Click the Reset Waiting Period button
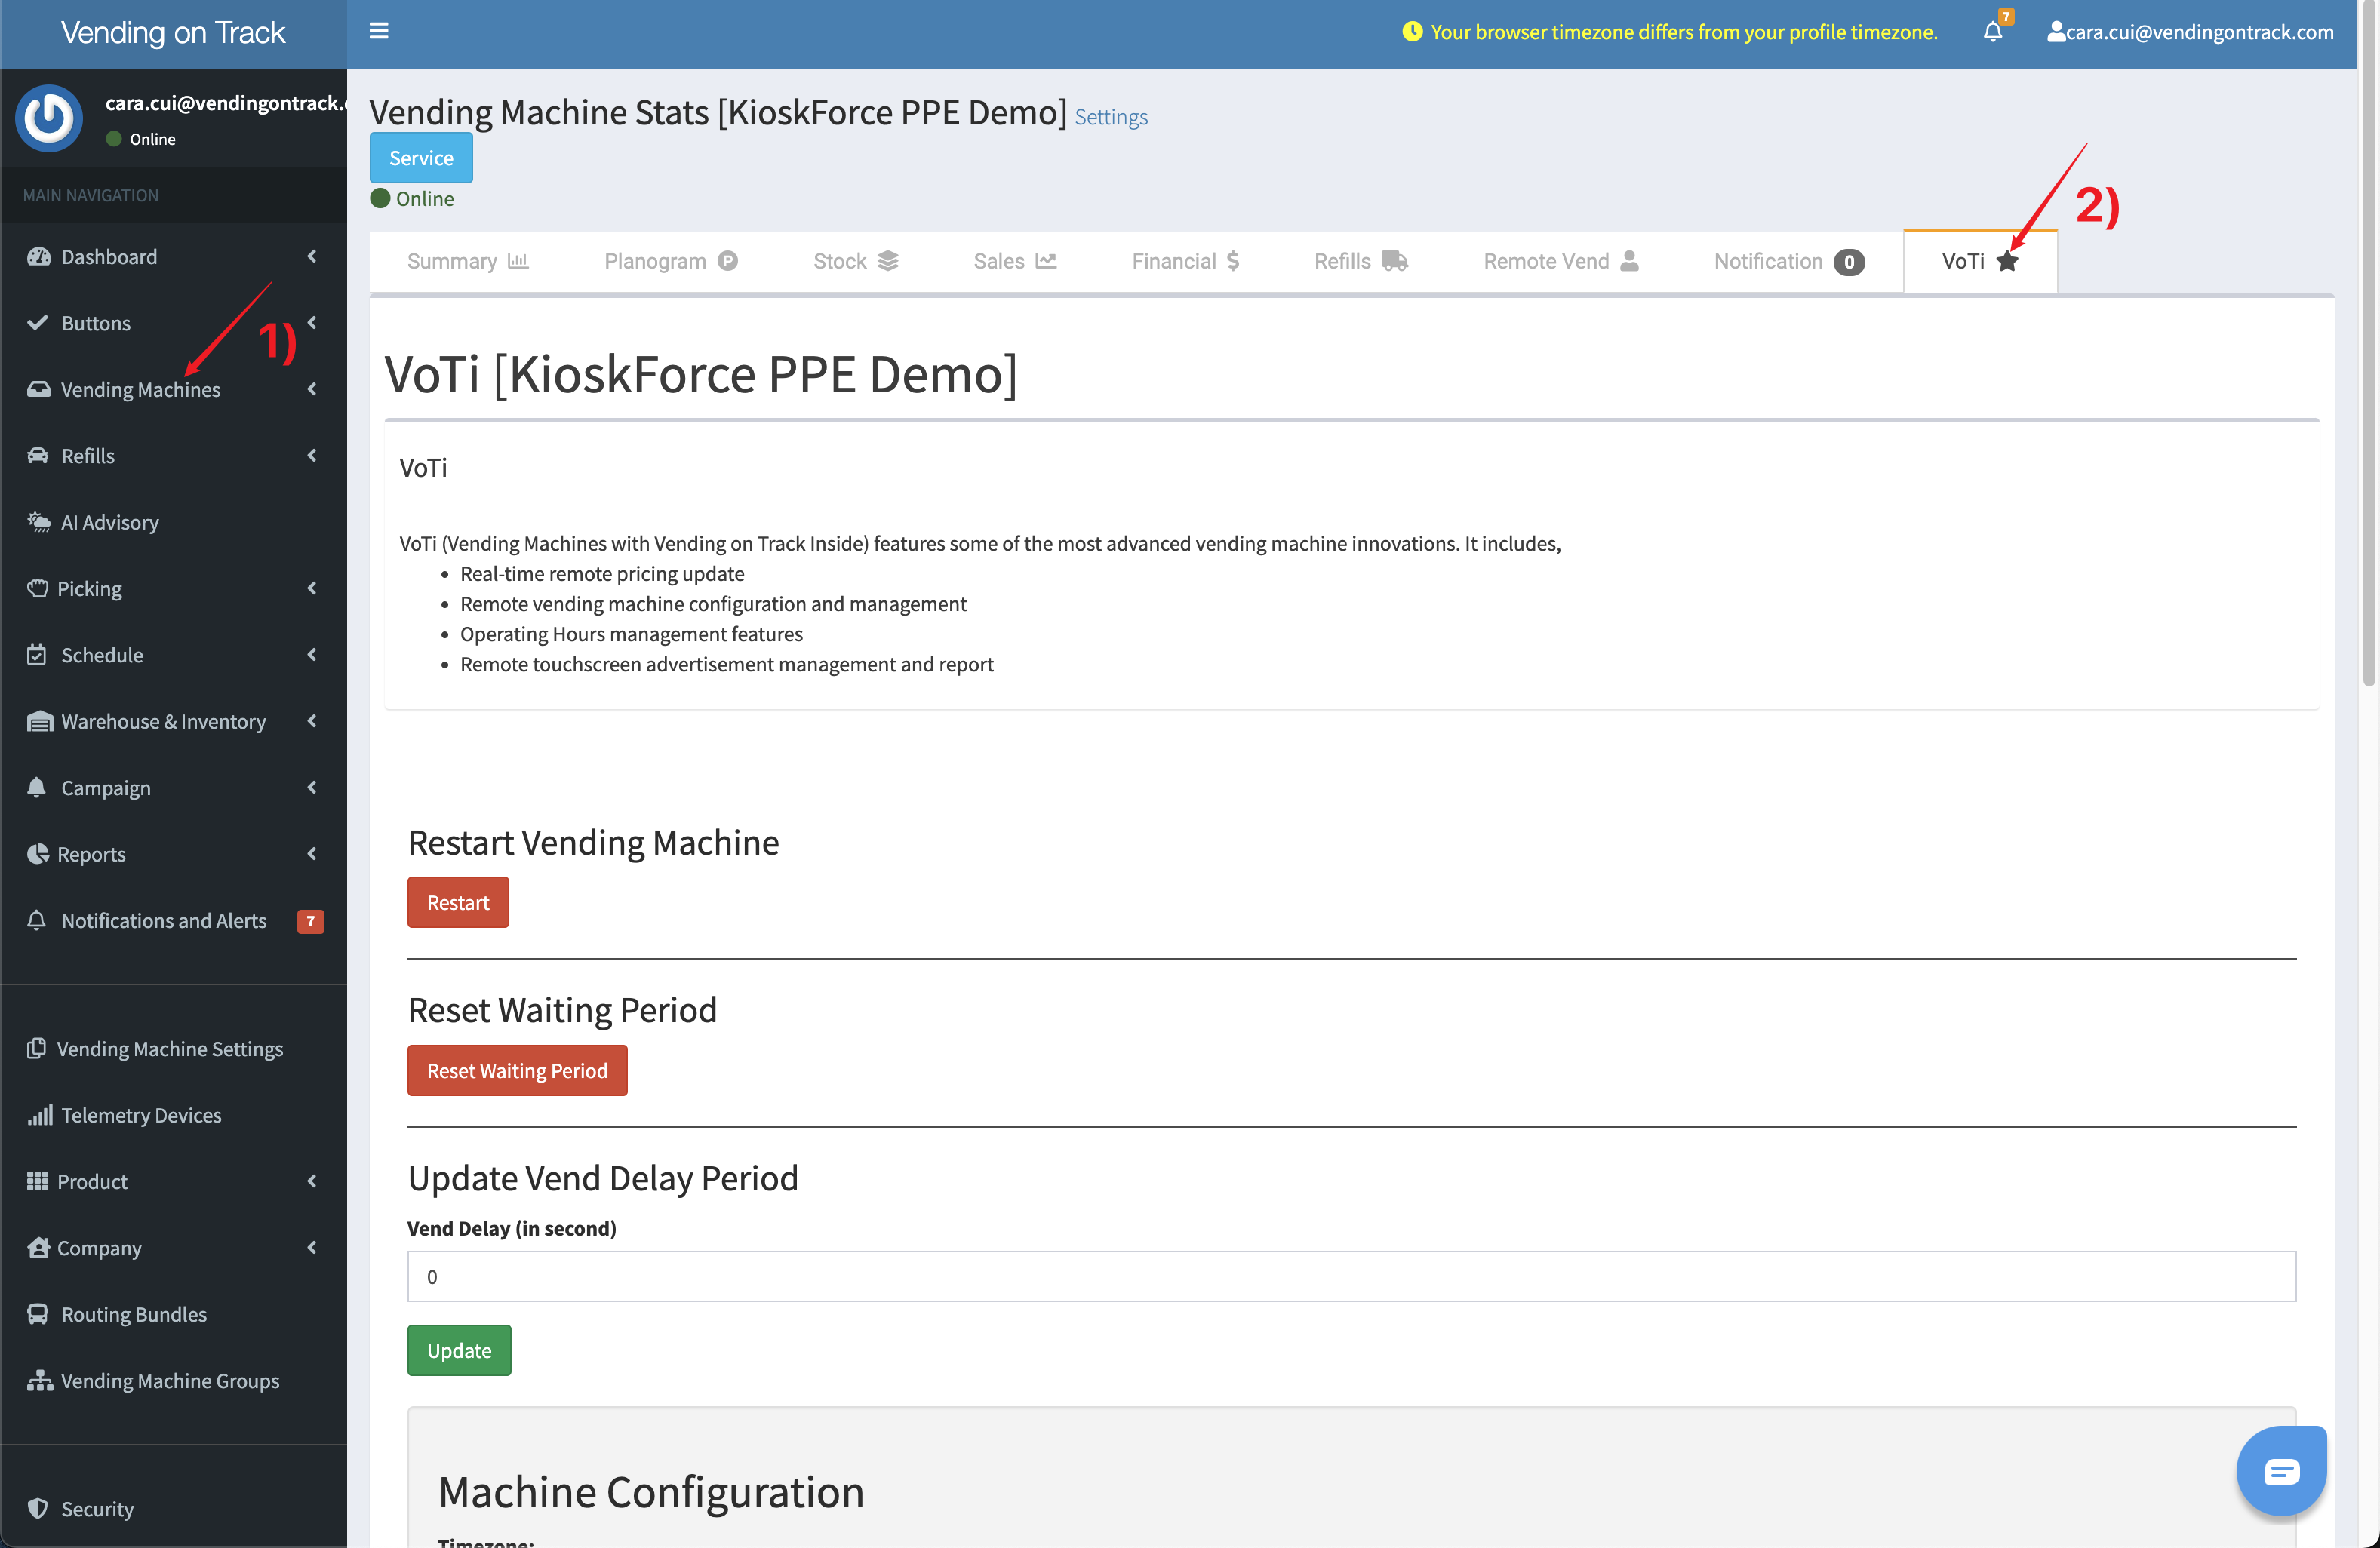Screen dimensions: 2380x1548 (x=517, y=1070)
